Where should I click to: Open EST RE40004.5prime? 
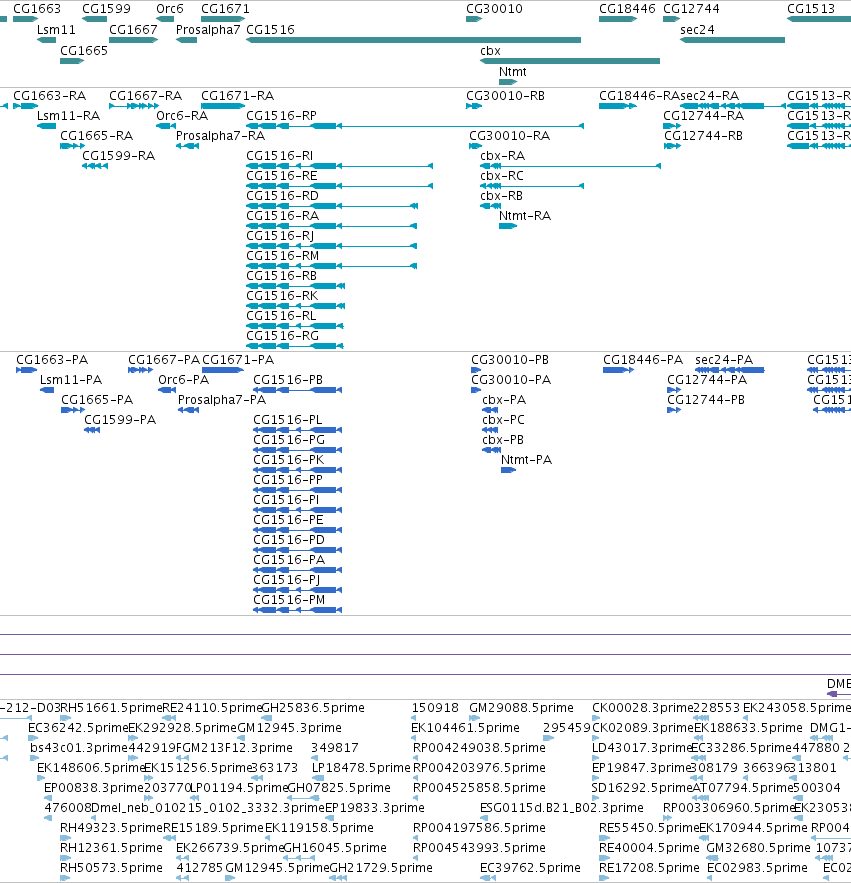[x=604, y=858]
